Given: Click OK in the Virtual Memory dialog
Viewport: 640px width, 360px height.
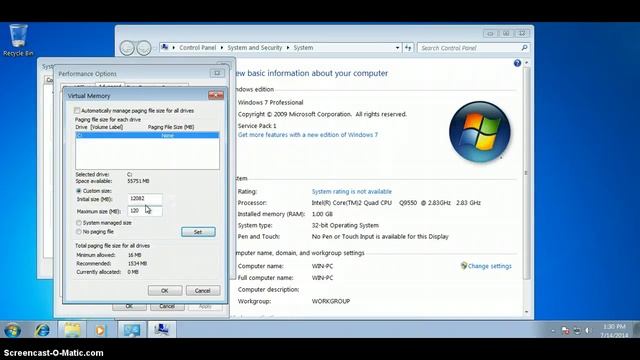Looking at the screenshot, I should coord(164,291).
